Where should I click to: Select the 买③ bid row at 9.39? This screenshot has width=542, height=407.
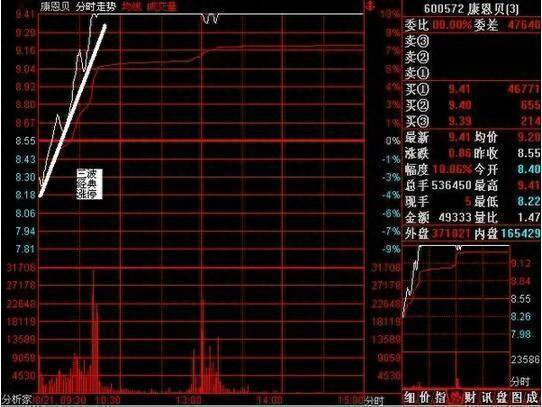471,121
